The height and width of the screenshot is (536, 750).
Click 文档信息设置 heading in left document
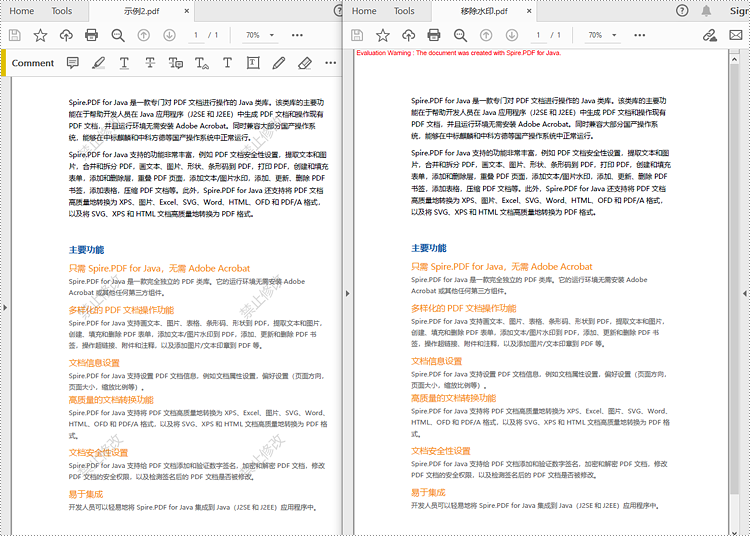(94, 363)
